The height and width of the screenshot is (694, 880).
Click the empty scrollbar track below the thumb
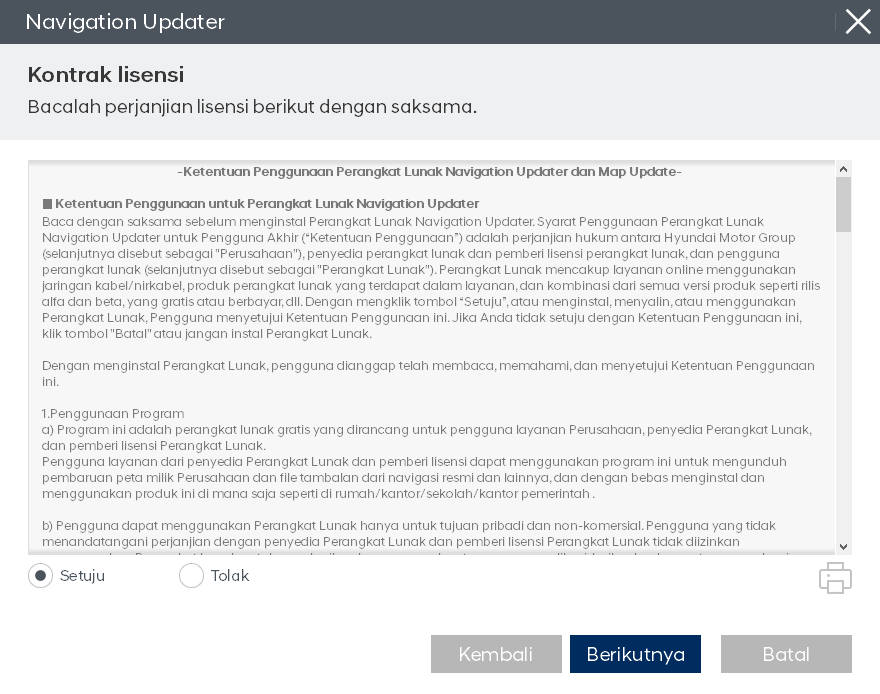(843, 400)
